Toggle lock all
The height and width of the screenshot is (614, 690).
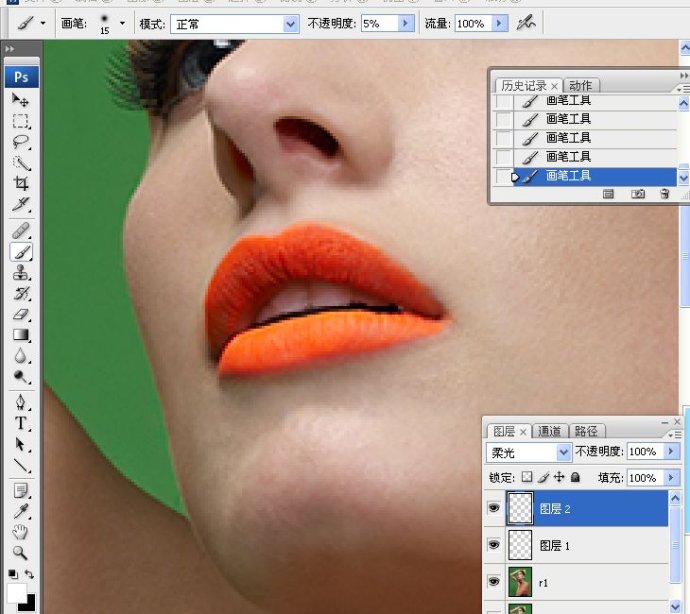click(x=575, y=477)
